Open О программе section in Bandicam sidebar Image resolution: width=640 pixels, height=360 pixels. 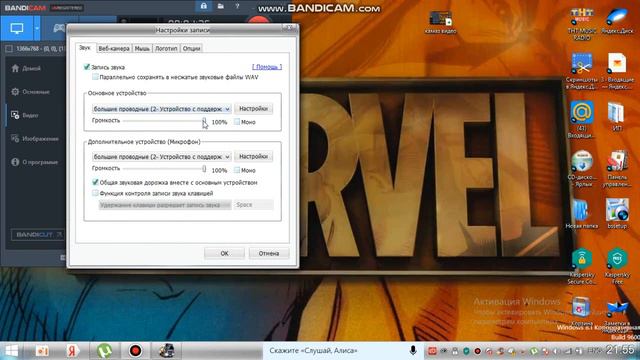pyautogui.click(x=34, y=162)
